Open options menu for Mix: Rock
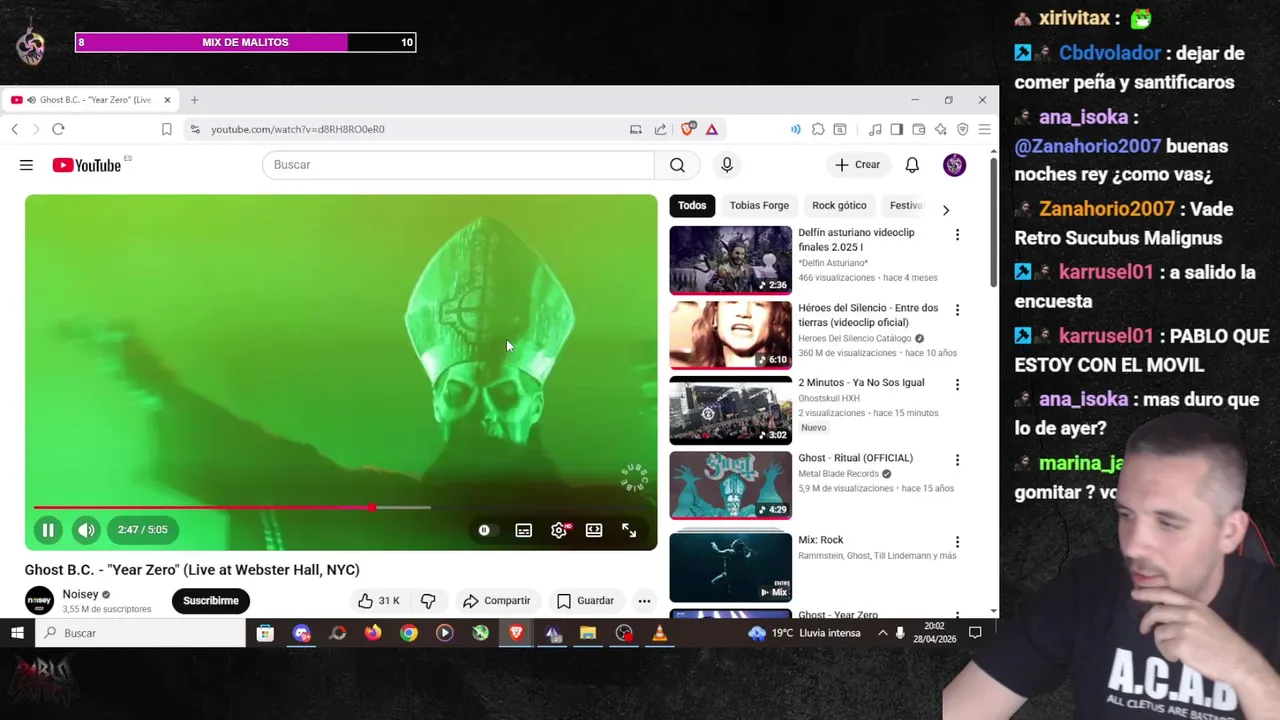 point(957,542)
